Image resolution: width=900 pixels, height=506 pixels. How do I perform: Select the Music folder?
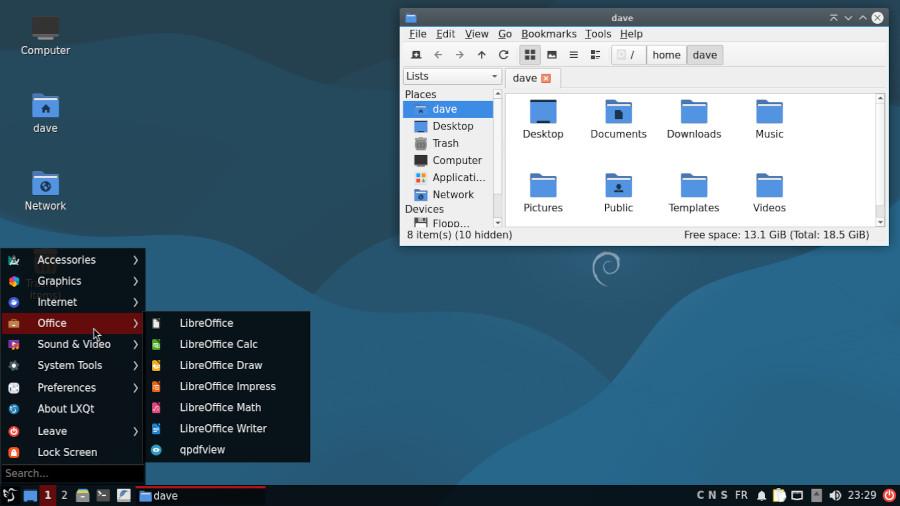(769, 119)
